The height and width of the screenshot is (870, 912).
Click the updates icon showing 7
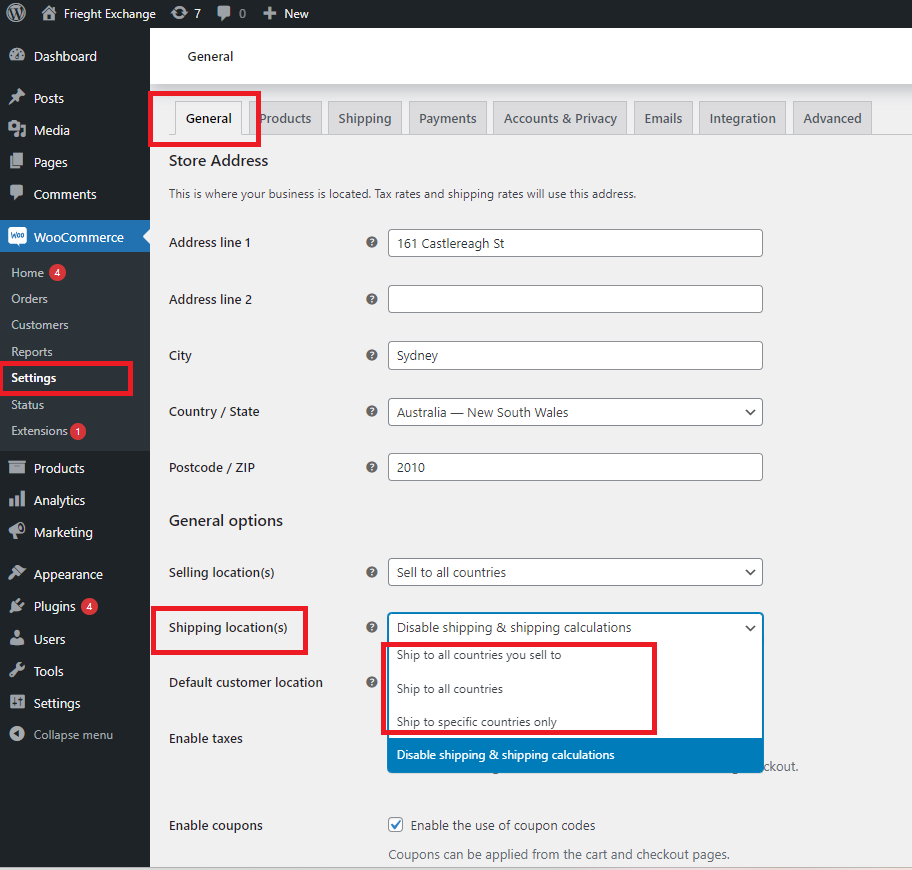coord(179,13)
